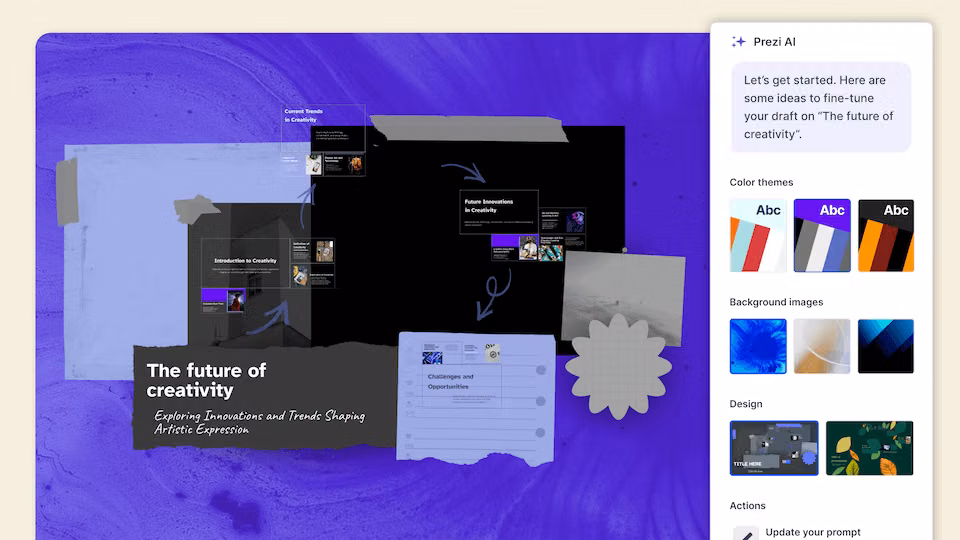Select the title 'The future of creativity'
Image resolution: width=960 pixels, height=540 pixels.
207,380
